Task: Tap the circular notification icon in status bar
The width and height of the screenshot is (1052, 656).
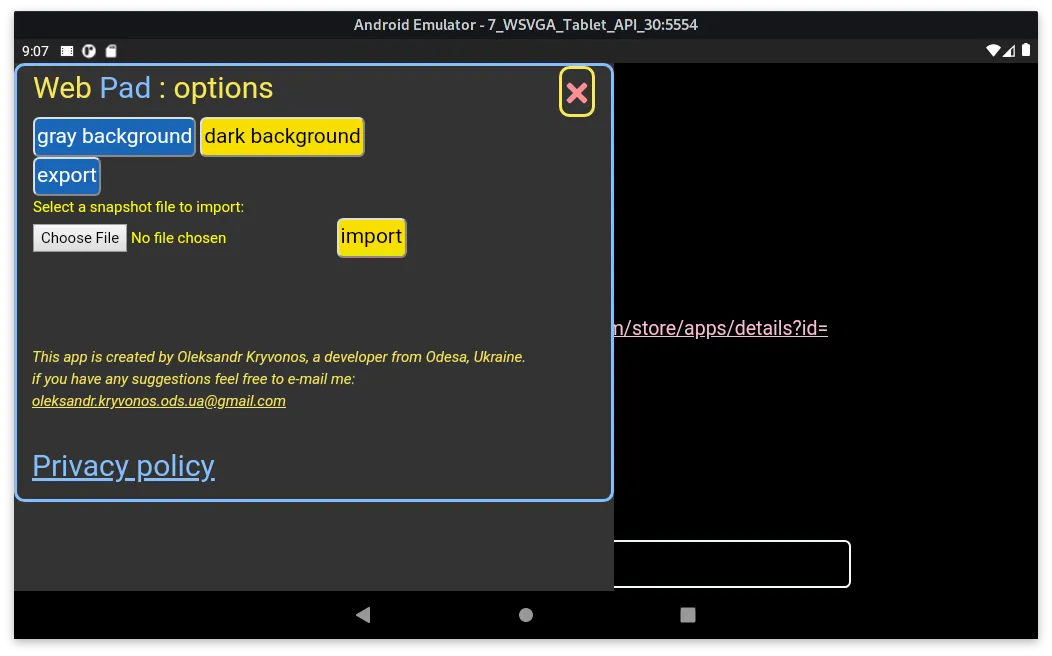Action: [x=89, y=51]
